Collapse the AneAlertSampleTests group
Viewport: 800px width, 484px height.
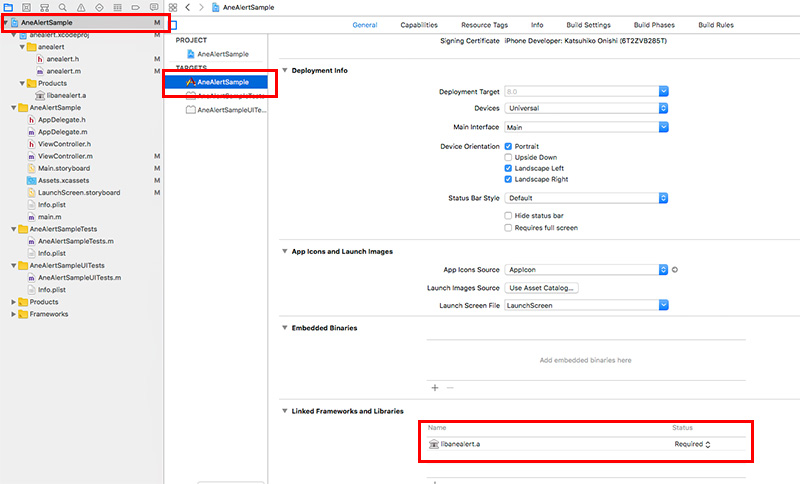pyautogui.click(x=14, y=229)
